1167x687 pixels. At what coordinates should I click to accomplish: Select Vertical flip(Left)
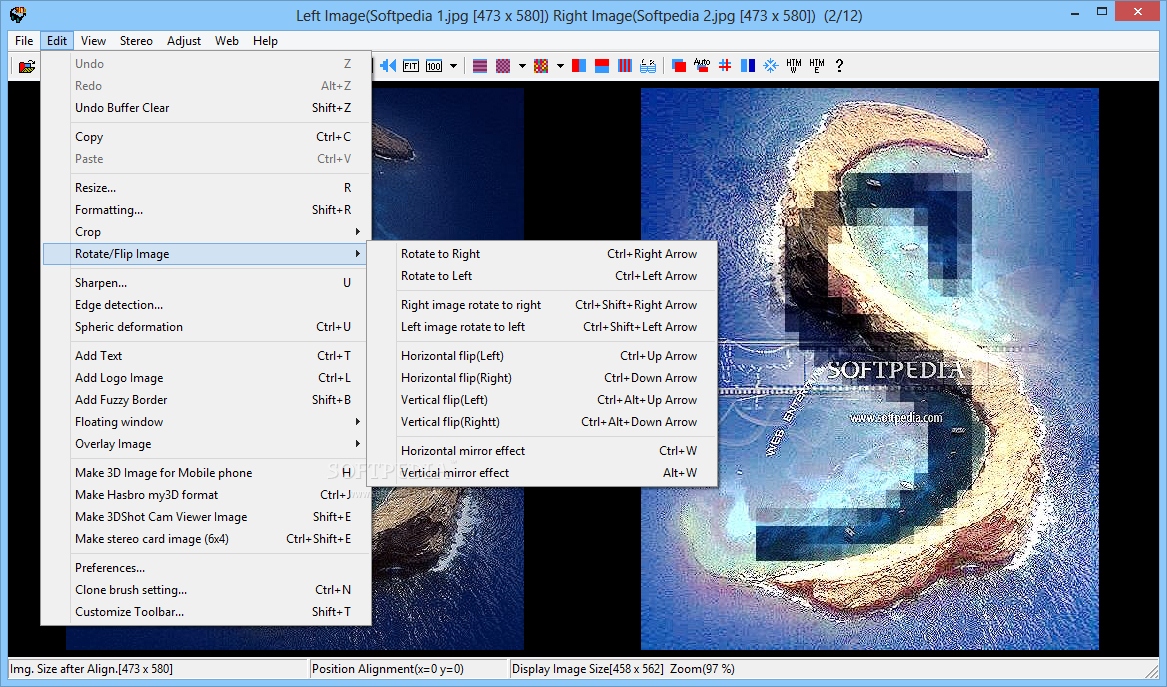click(543, 400)
